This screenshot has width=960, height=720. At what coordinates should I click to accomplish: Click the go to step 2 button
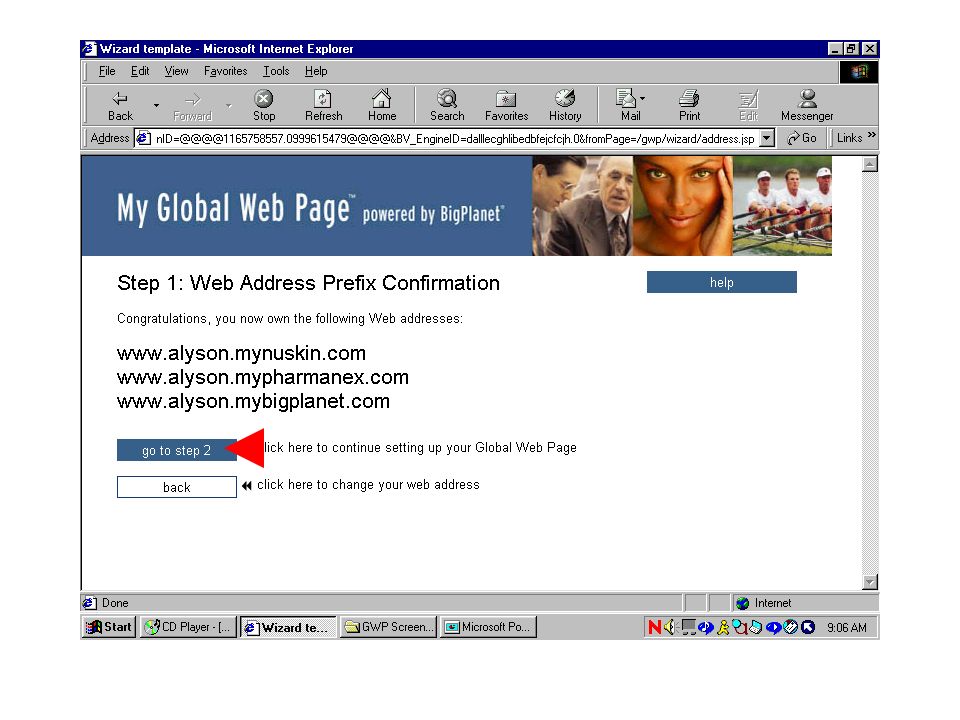[176, 450]
